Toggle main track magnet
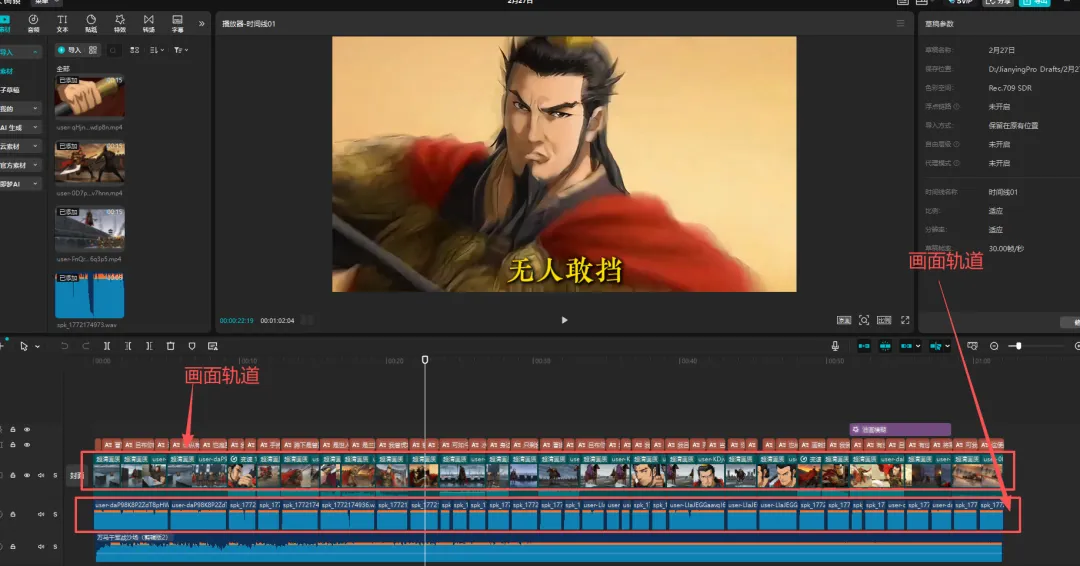1080x566 pixels. coord(864,346)
